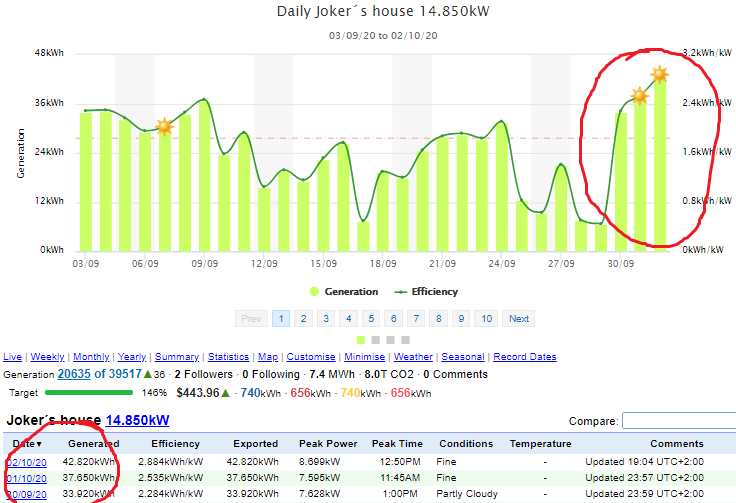Open the Weather link

pyautogui.click(x=413, y=357)
